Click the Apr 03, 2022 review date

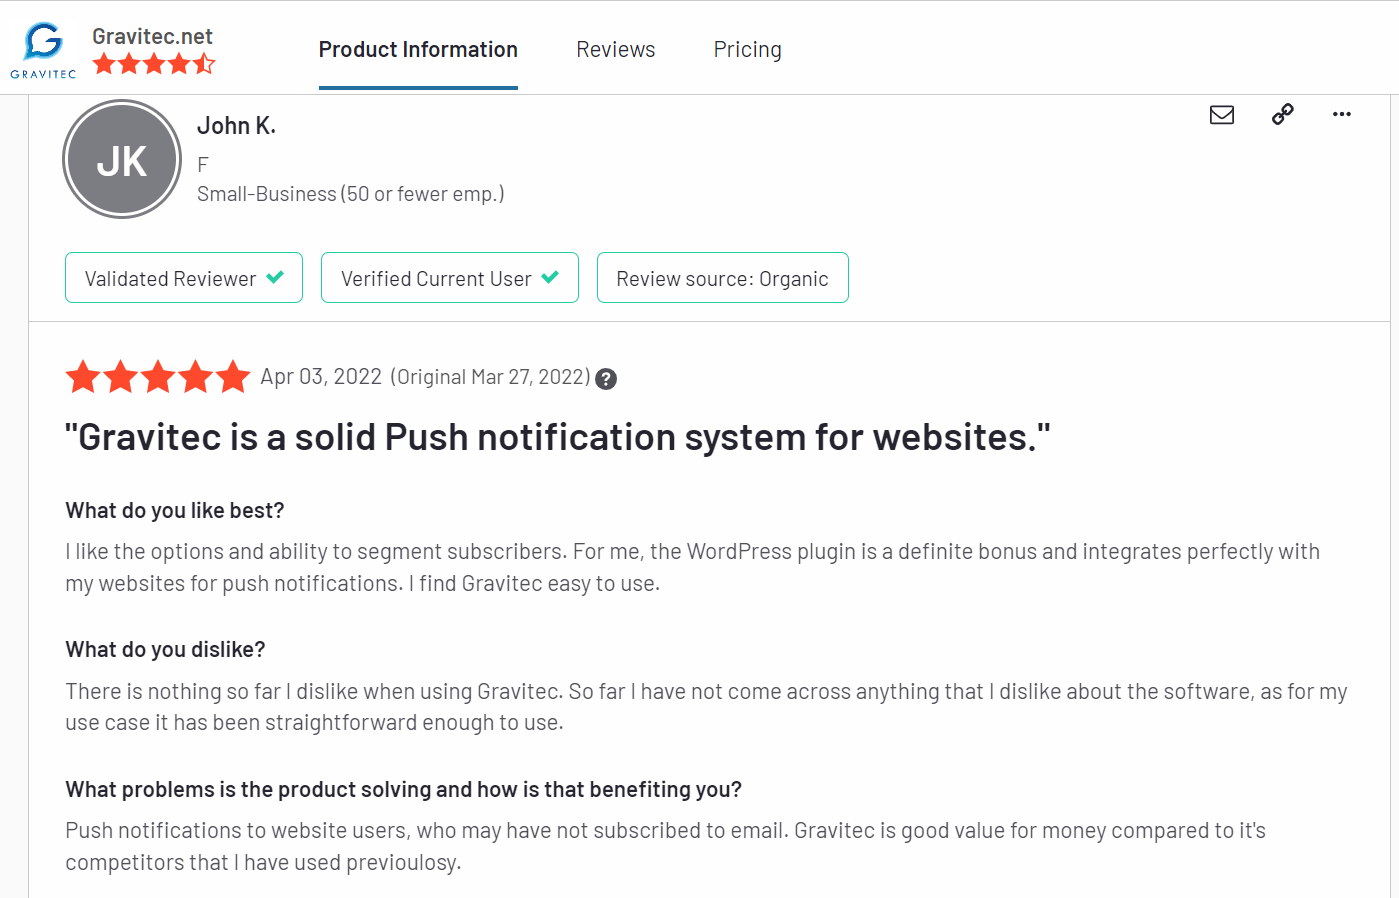tap(321, 377)
